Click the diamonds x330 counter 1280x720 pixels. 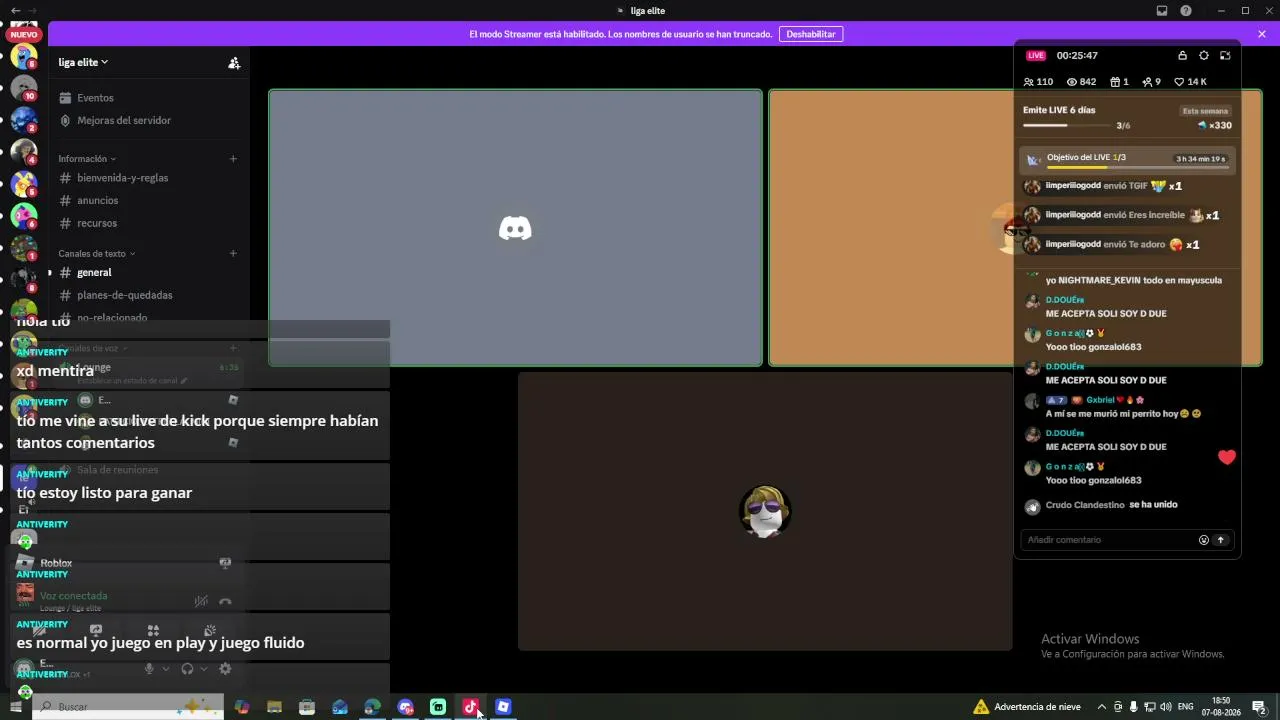(x=1215, y=126)
